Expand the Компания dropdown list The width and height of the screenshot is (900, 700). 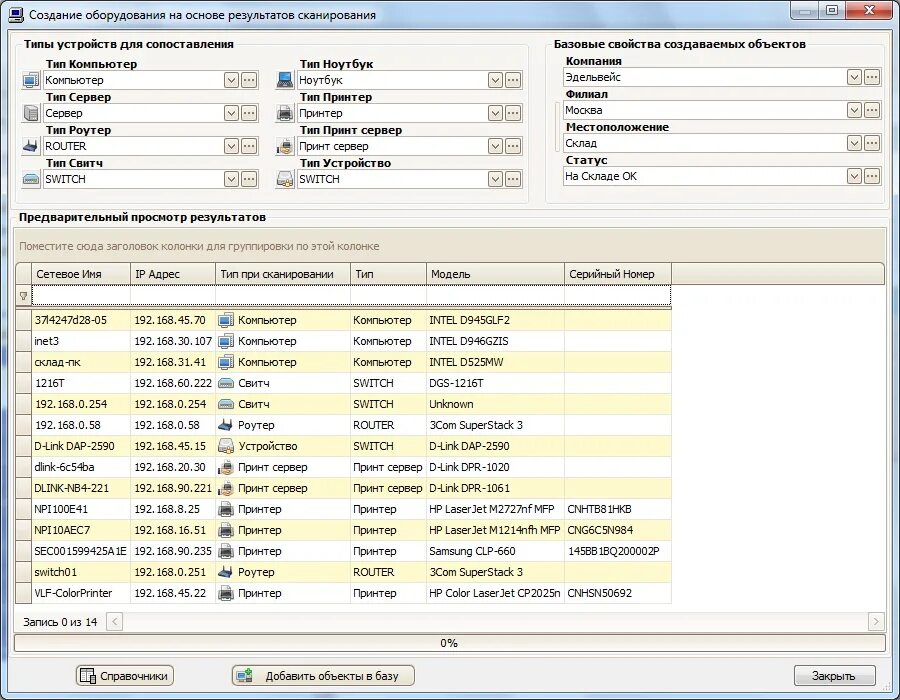click(854, 77)
